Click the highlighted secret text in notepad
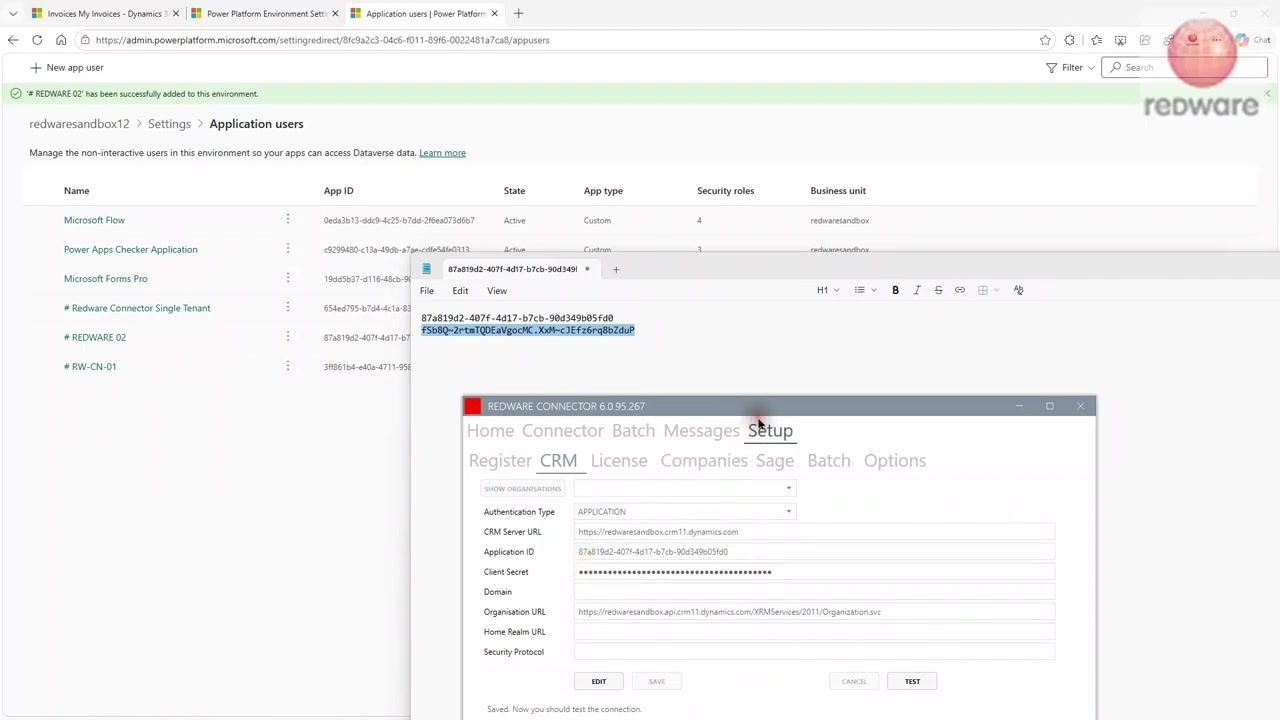The width and height of the screenshot is (1280, 720). pyautogui.click(x=528, y=330)
